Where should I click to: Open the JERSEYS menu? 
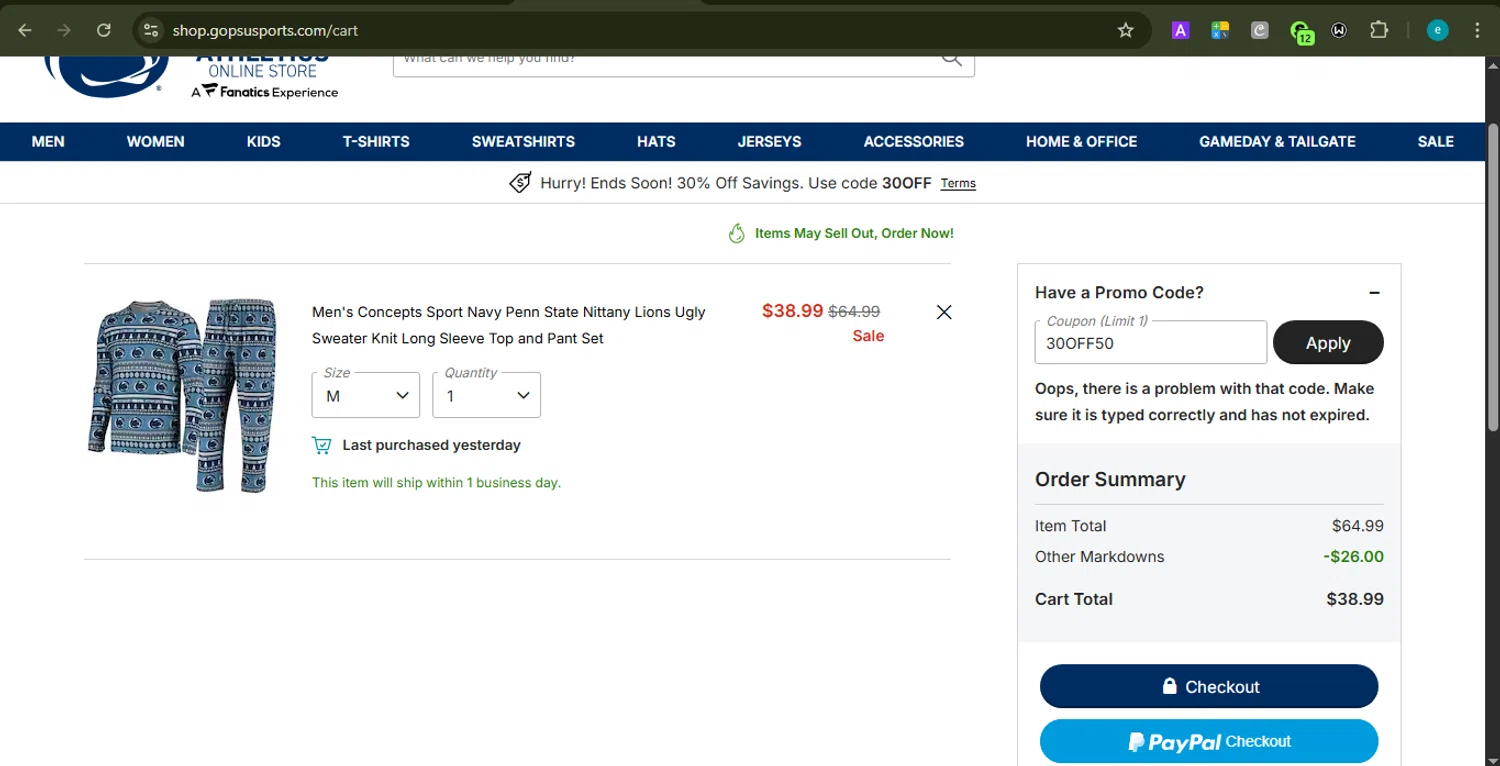(x=769, y=141)
